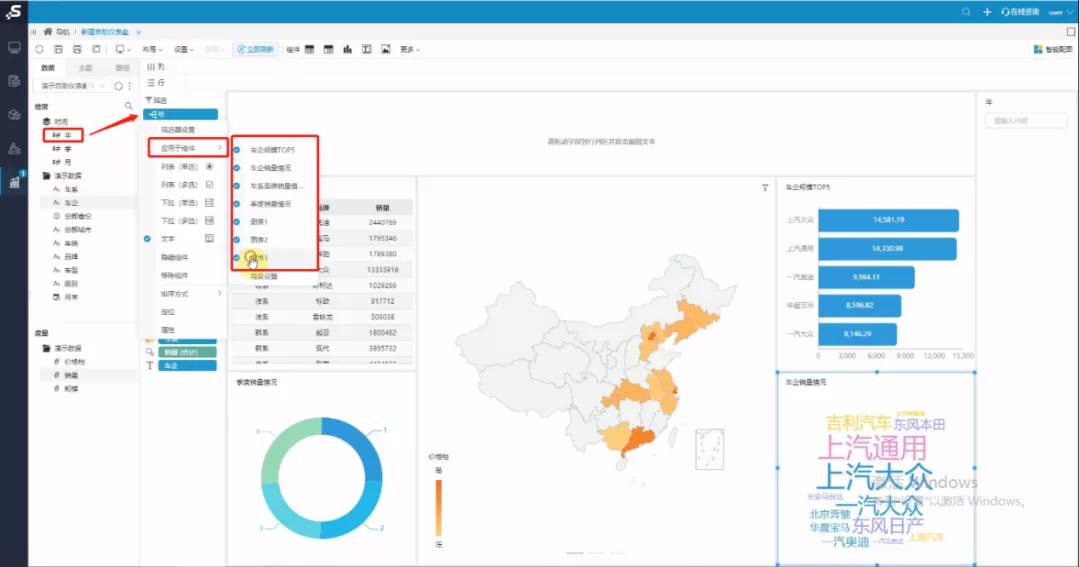Insert a cross-table component from toolbar
The width and height of the screenshot is (1080, 567).
329,50
